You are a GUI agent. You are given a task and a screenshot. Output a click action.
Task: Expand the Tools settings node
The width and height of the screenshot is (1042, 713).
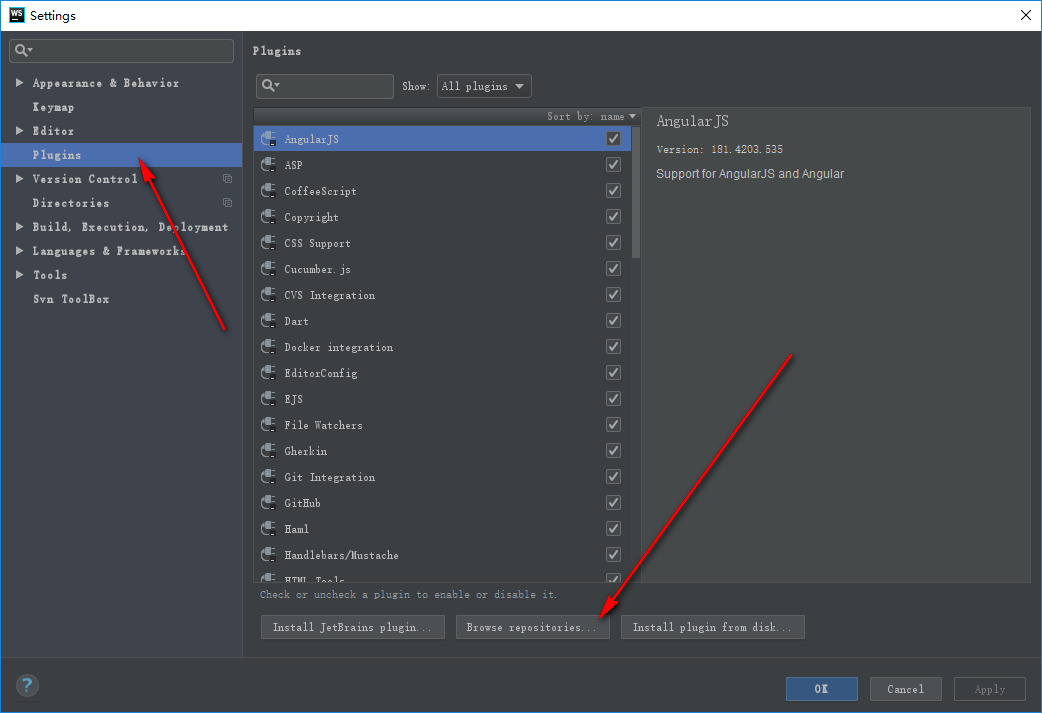pyautogui.click(x=19, y=274)
